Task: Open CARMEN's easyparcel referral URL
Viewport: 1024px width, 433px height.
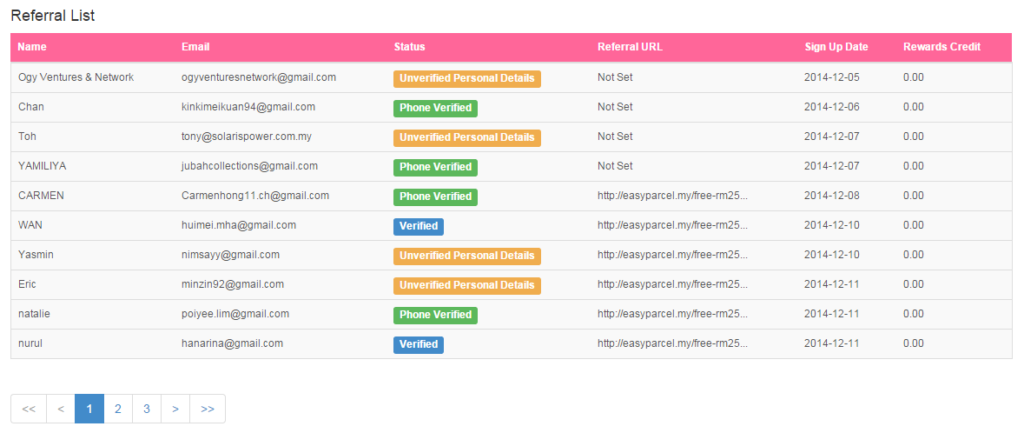Action: click(x=672, y=196)
